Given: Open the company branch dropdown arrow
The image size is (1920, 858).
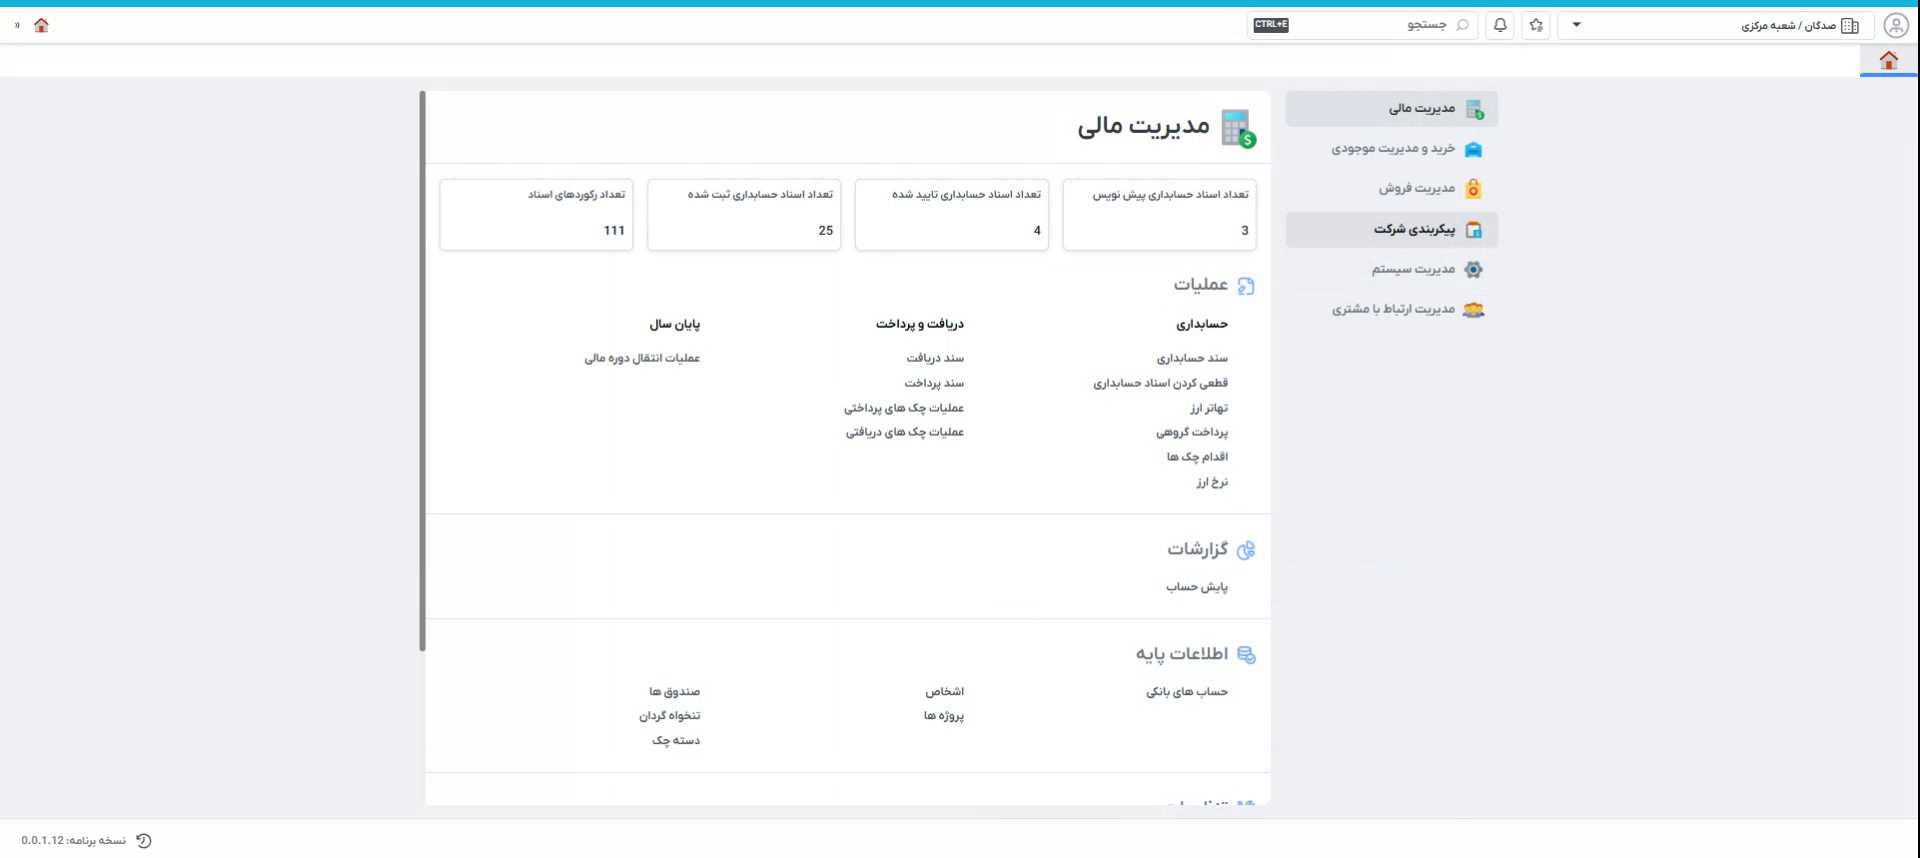Looking at the screenshot, I should coord(1576,25).
